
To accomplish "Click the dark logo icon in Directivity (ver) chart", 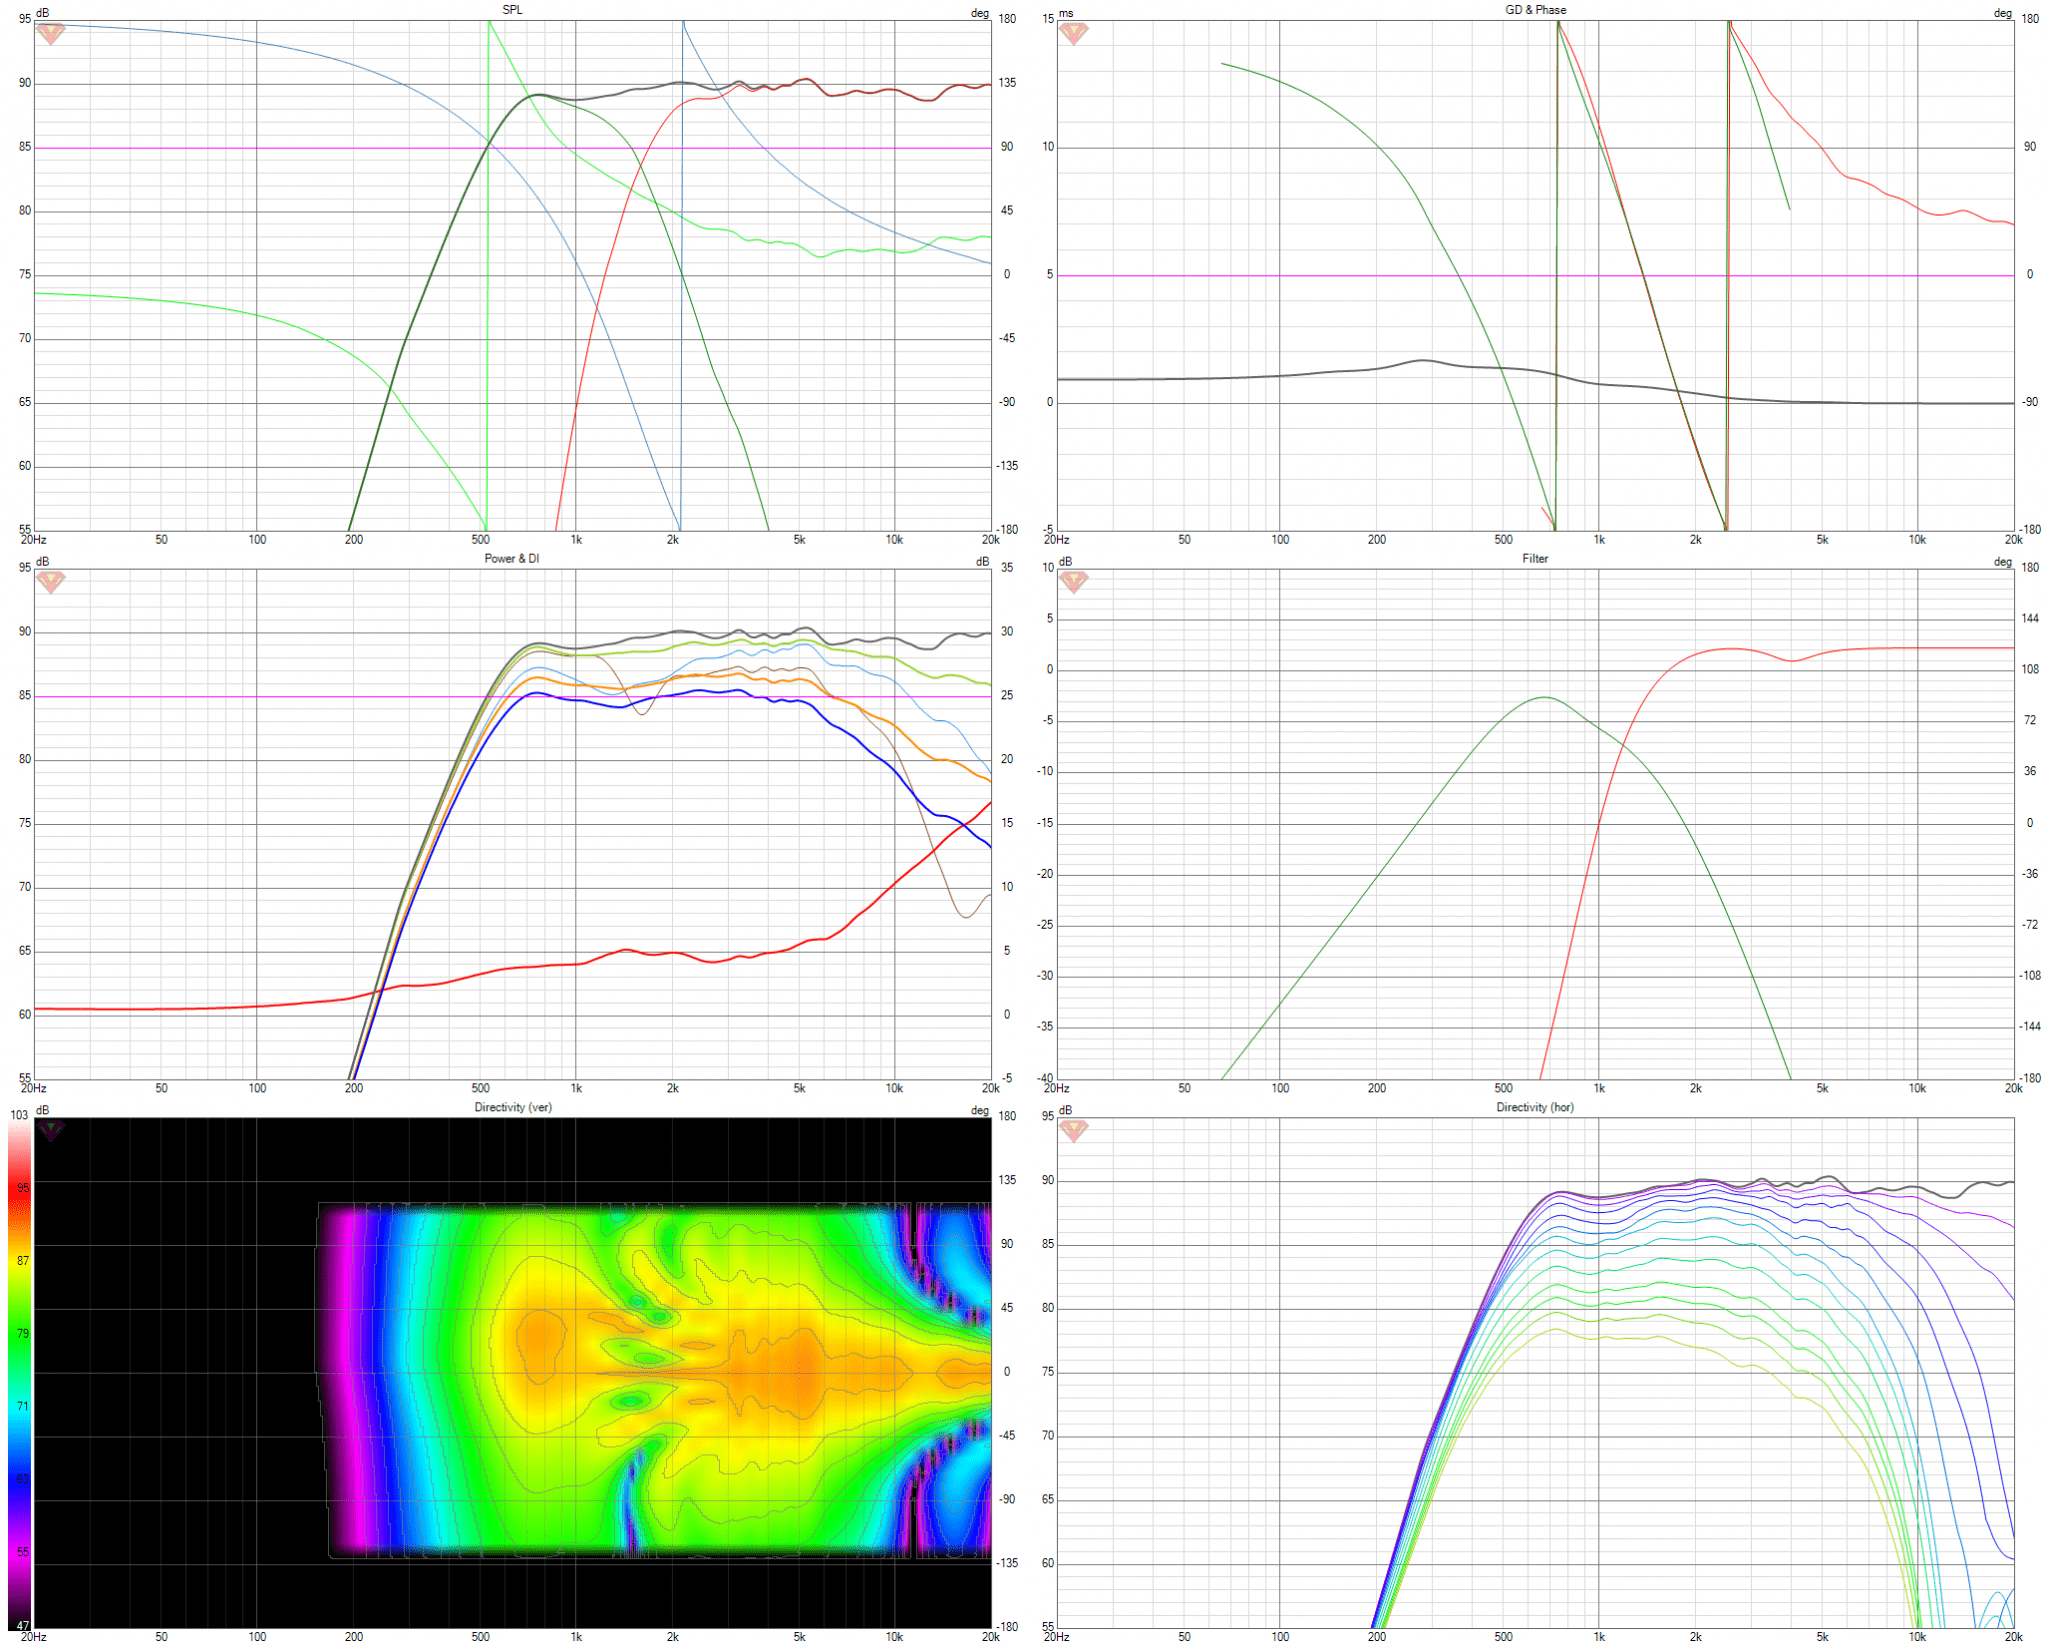I will [50, 1130].
